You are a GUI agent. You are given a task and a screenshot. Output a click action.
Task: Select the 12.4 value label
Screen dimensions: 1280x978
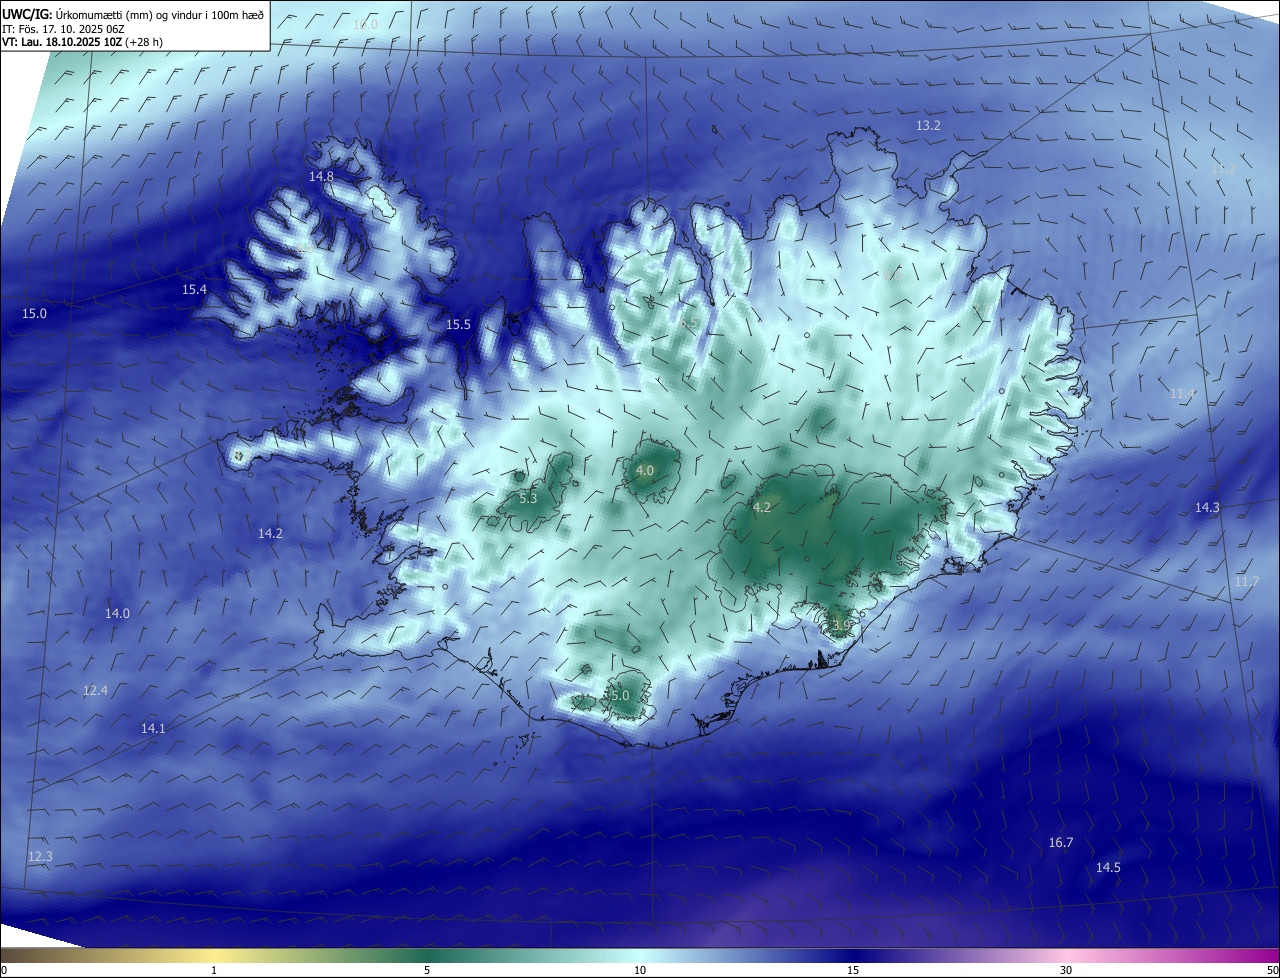(95, 691)
